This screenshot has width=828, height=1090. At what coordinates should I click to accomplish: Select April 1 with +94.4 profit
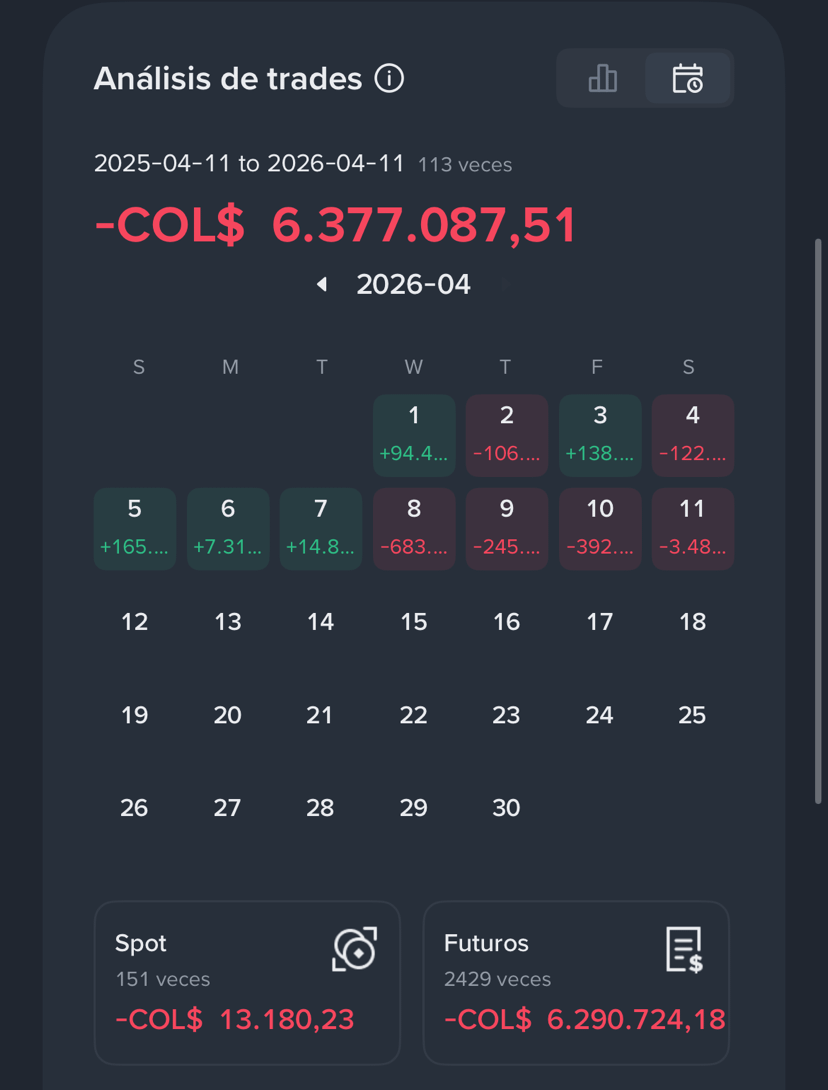(414, 436)
